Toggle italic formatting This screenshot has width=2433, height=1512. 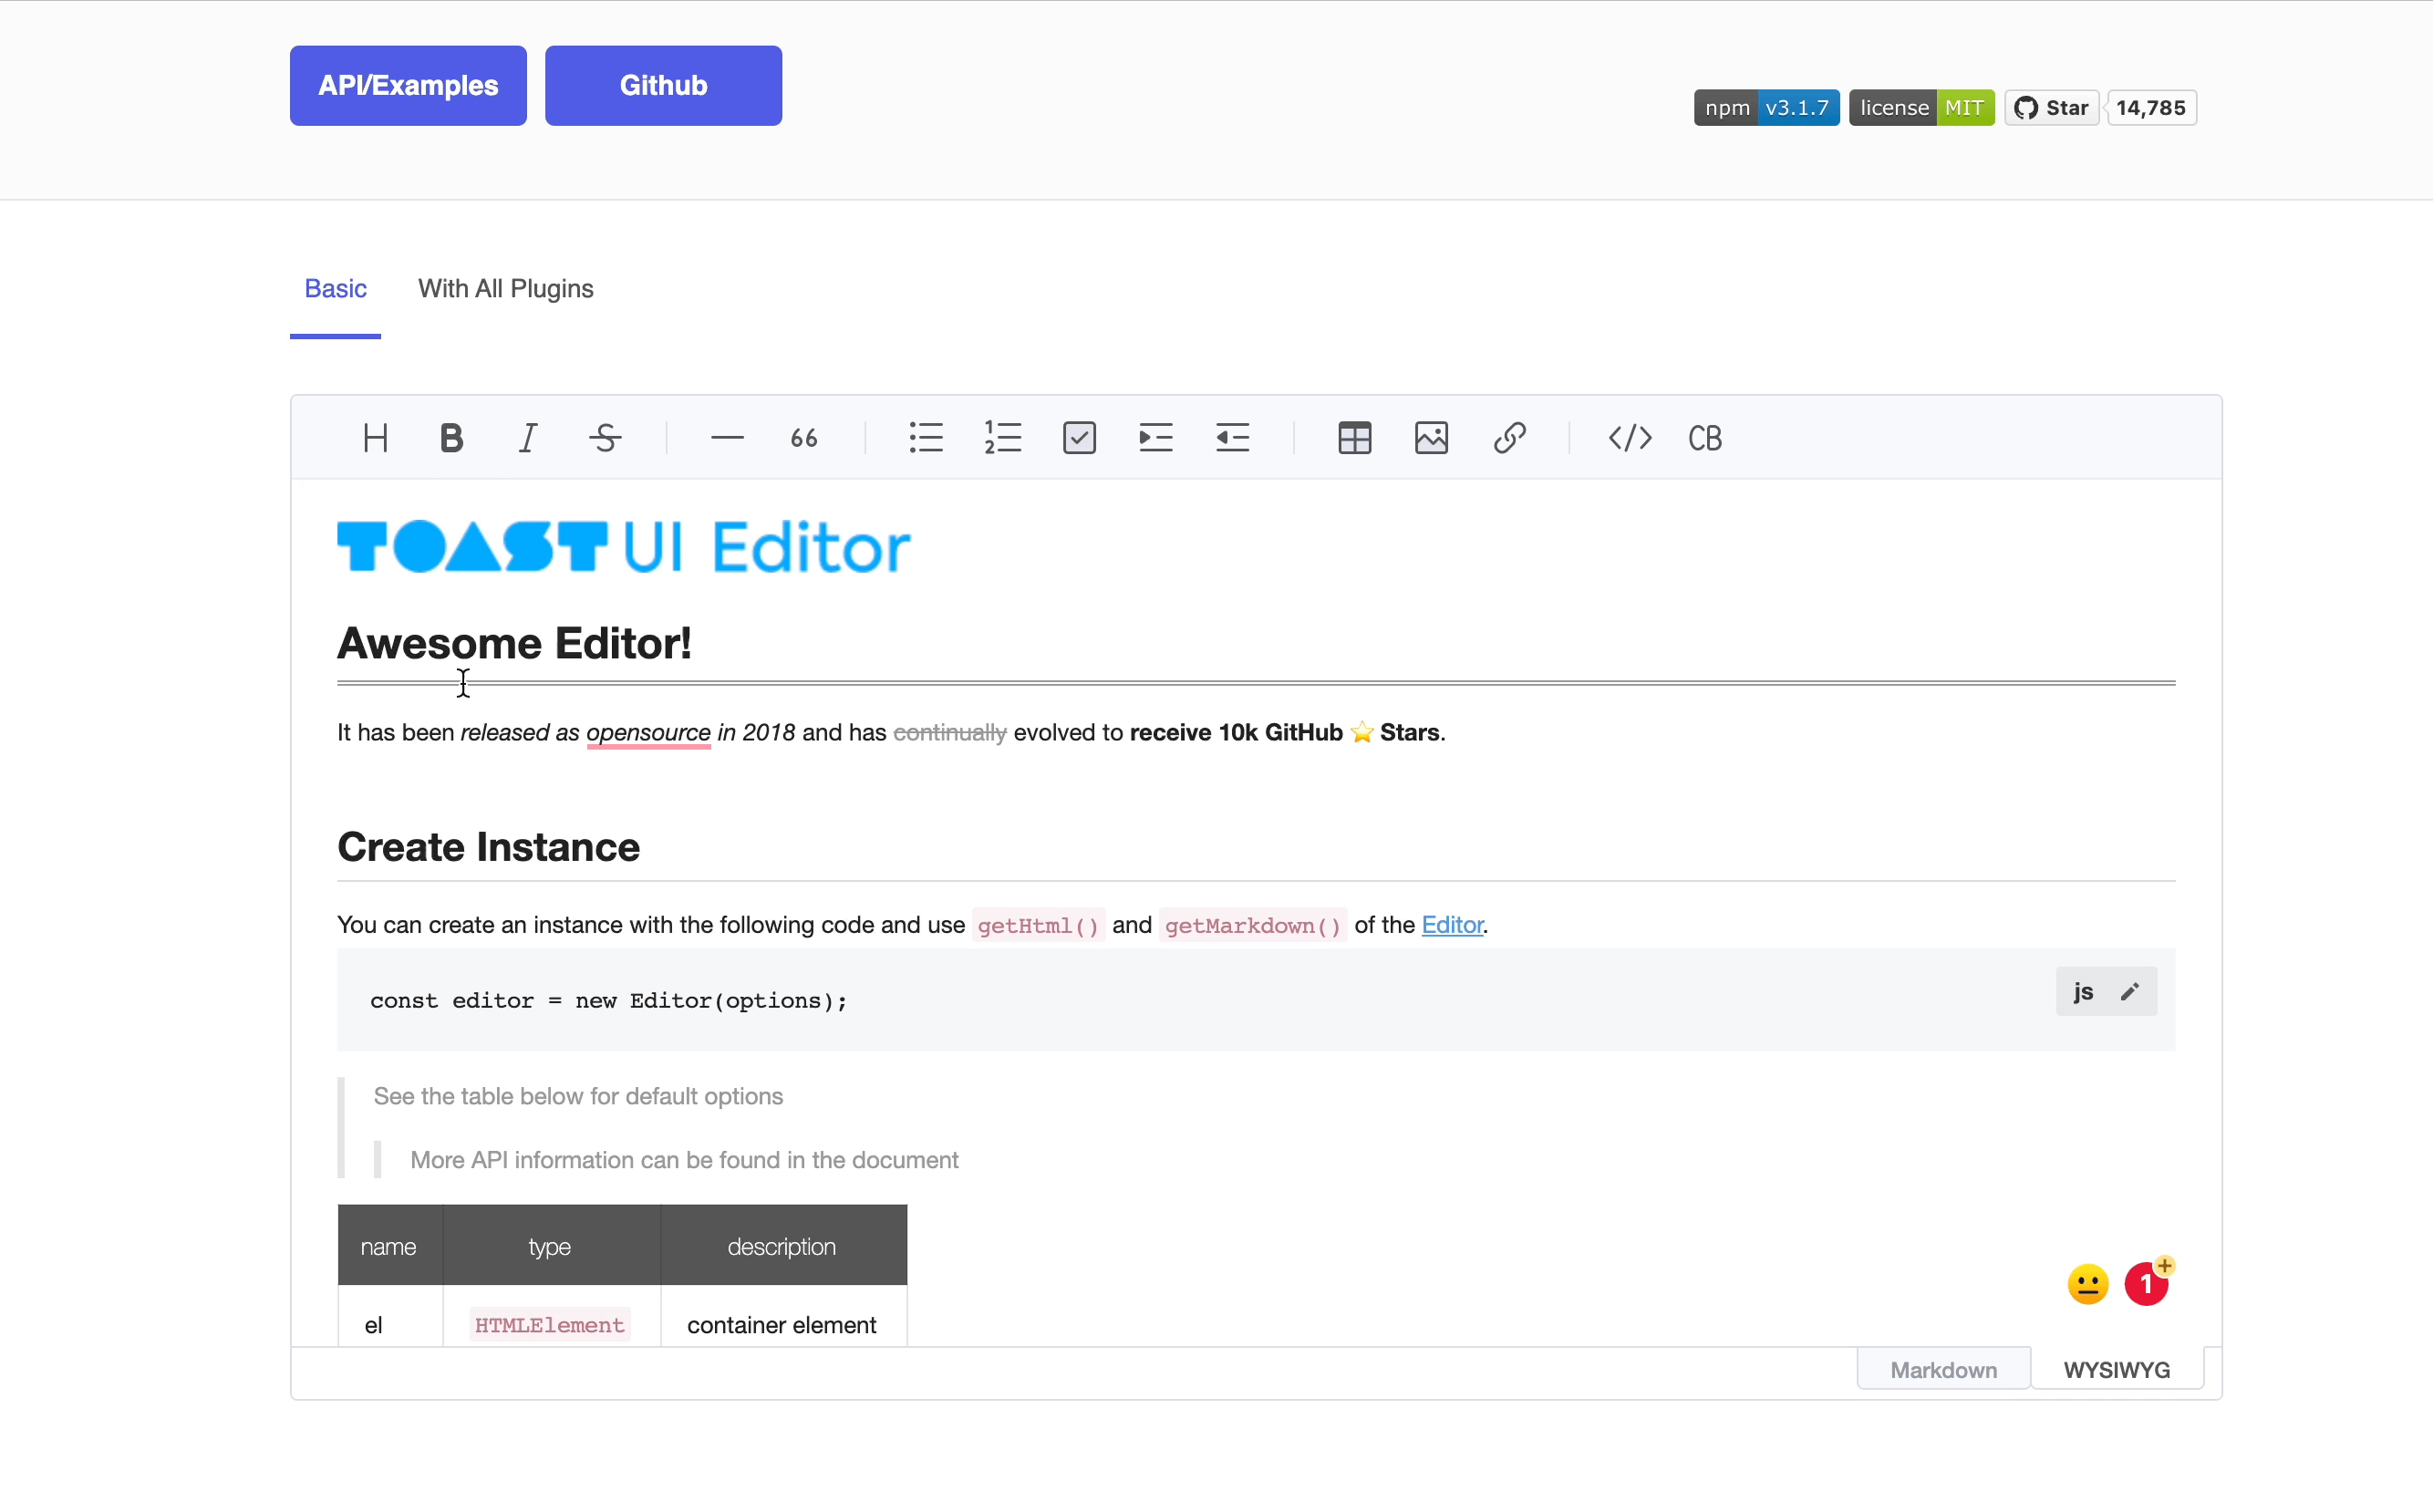click(x=528, y=438)
